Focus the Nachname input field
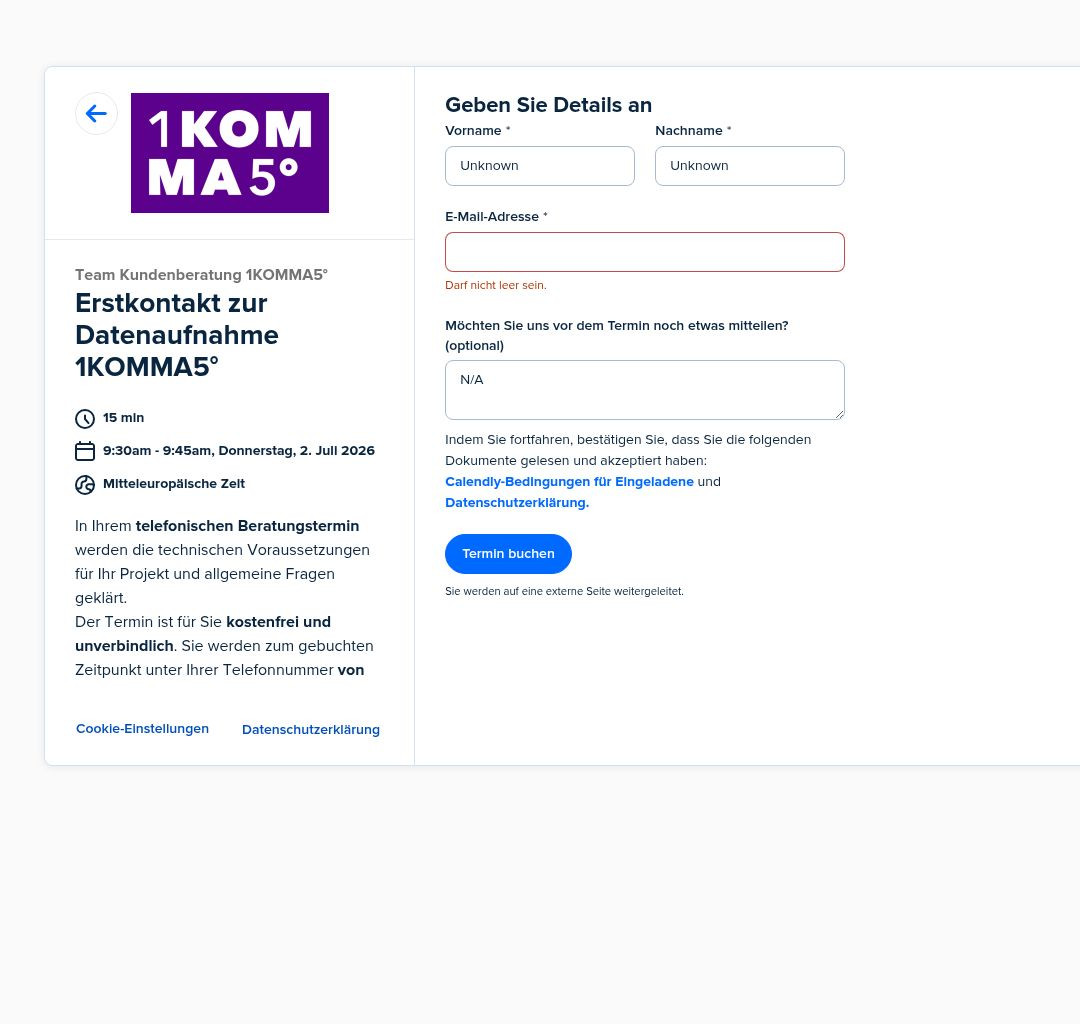Image resolution: width=1080 pixels, height=1024 pixels. coord(749,166)
